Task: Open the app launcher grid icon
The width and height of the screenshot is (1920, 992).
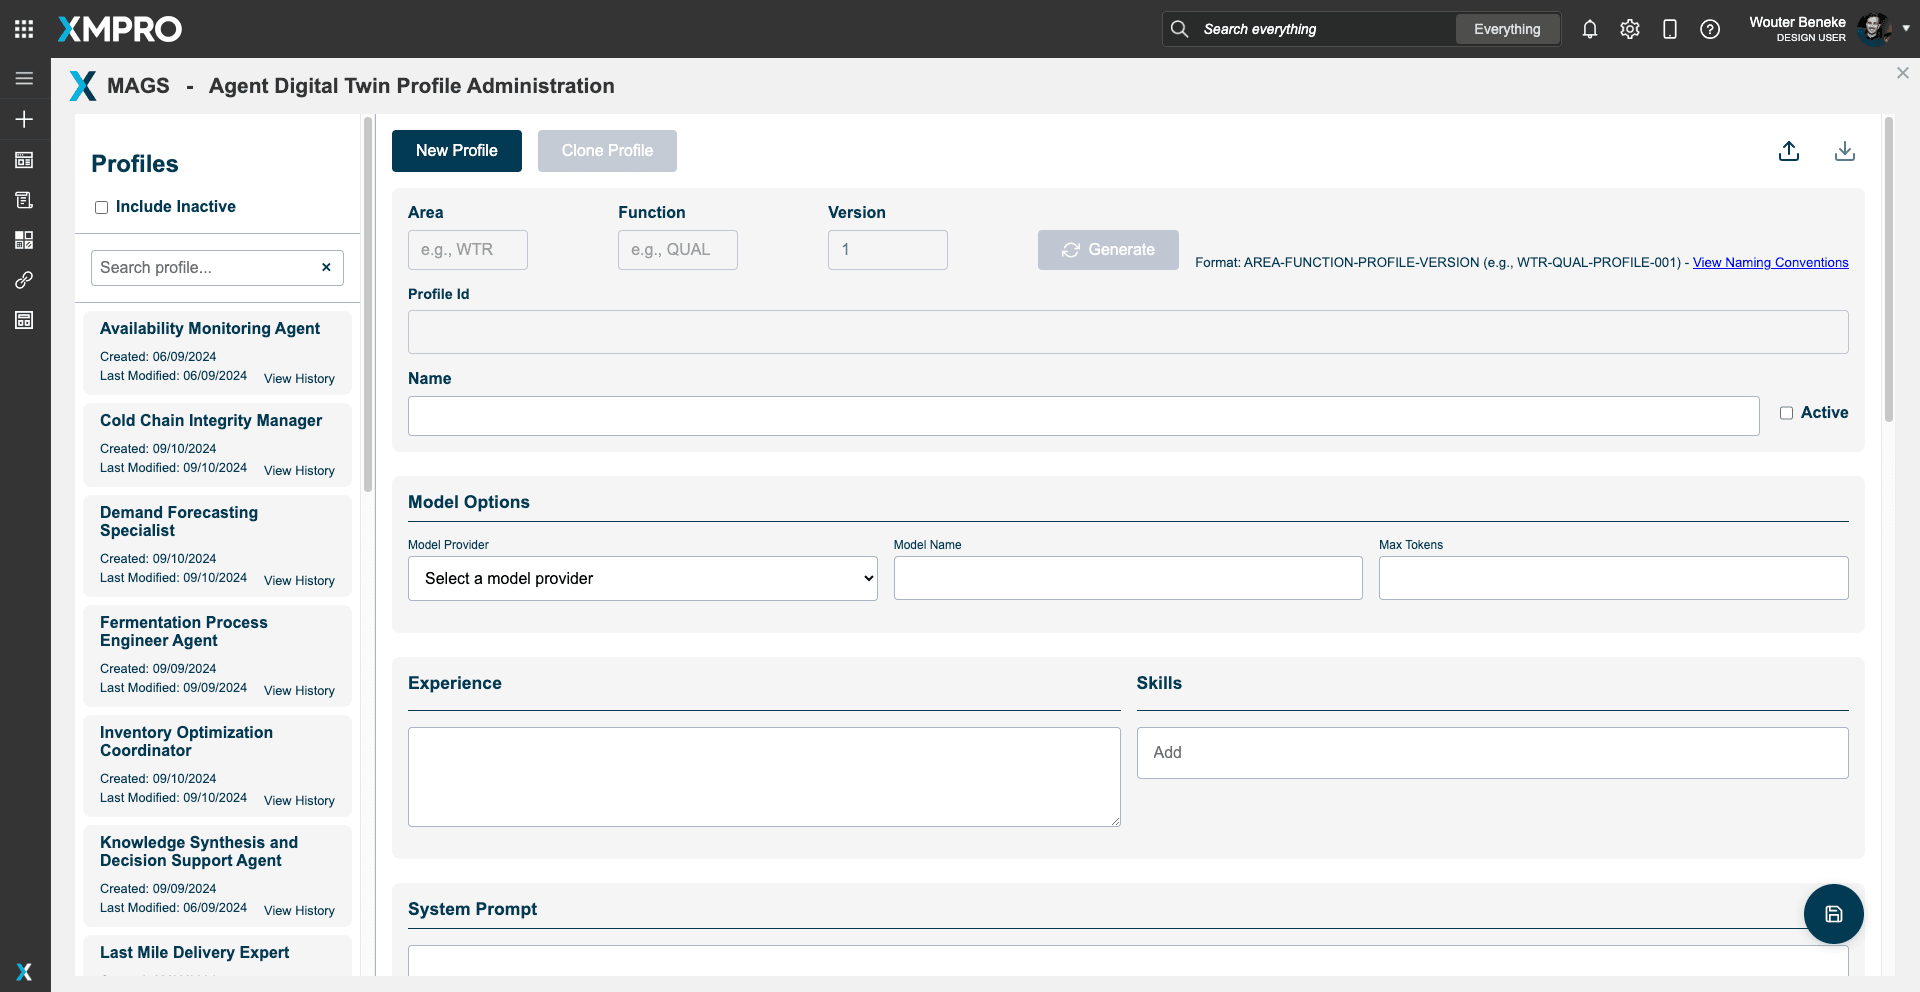Action: [x=24, y=29]
